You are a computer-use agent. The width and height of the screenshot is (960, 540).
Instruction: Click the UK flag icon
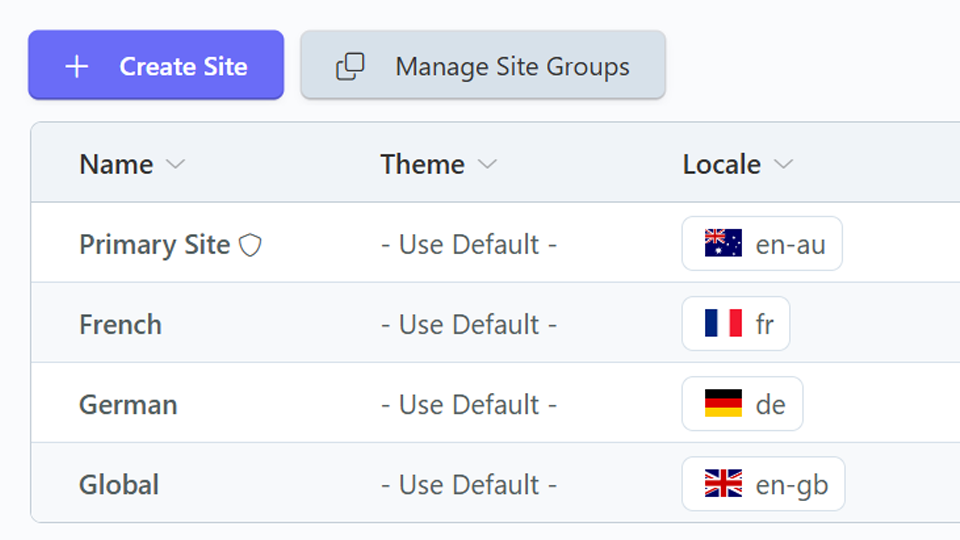[723, 484]
